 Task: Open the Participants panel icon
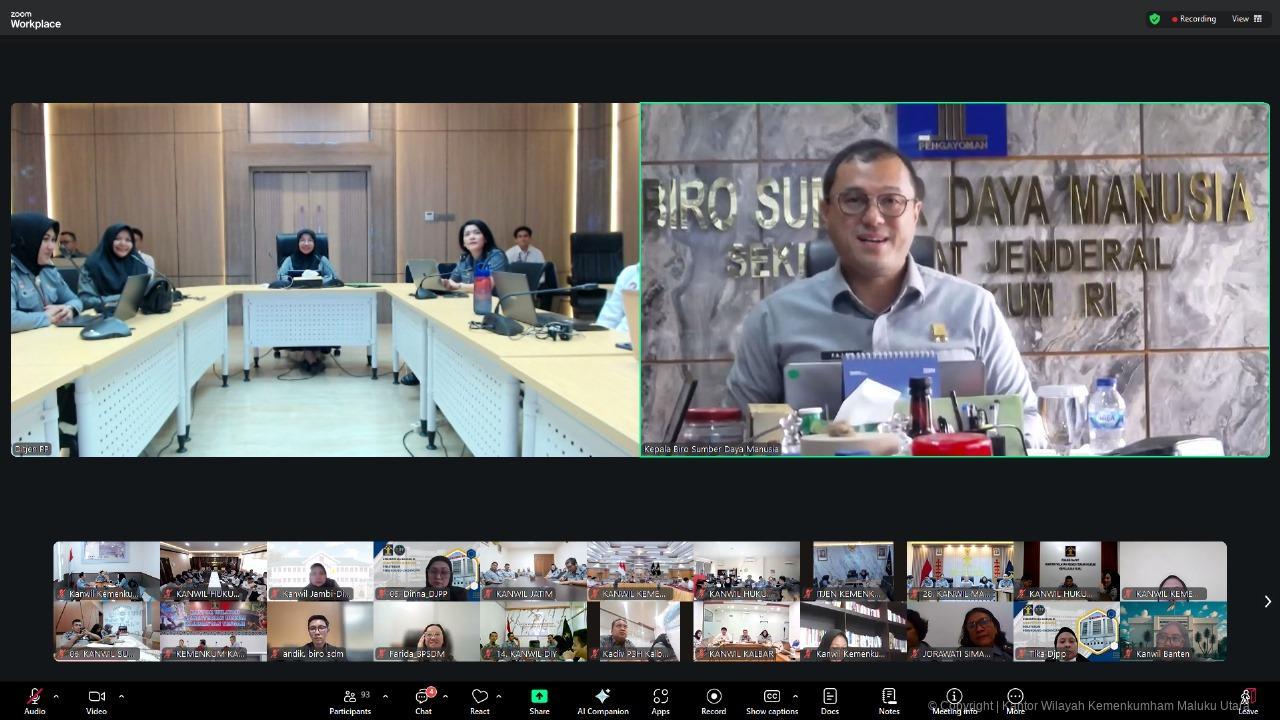point(350,697)
